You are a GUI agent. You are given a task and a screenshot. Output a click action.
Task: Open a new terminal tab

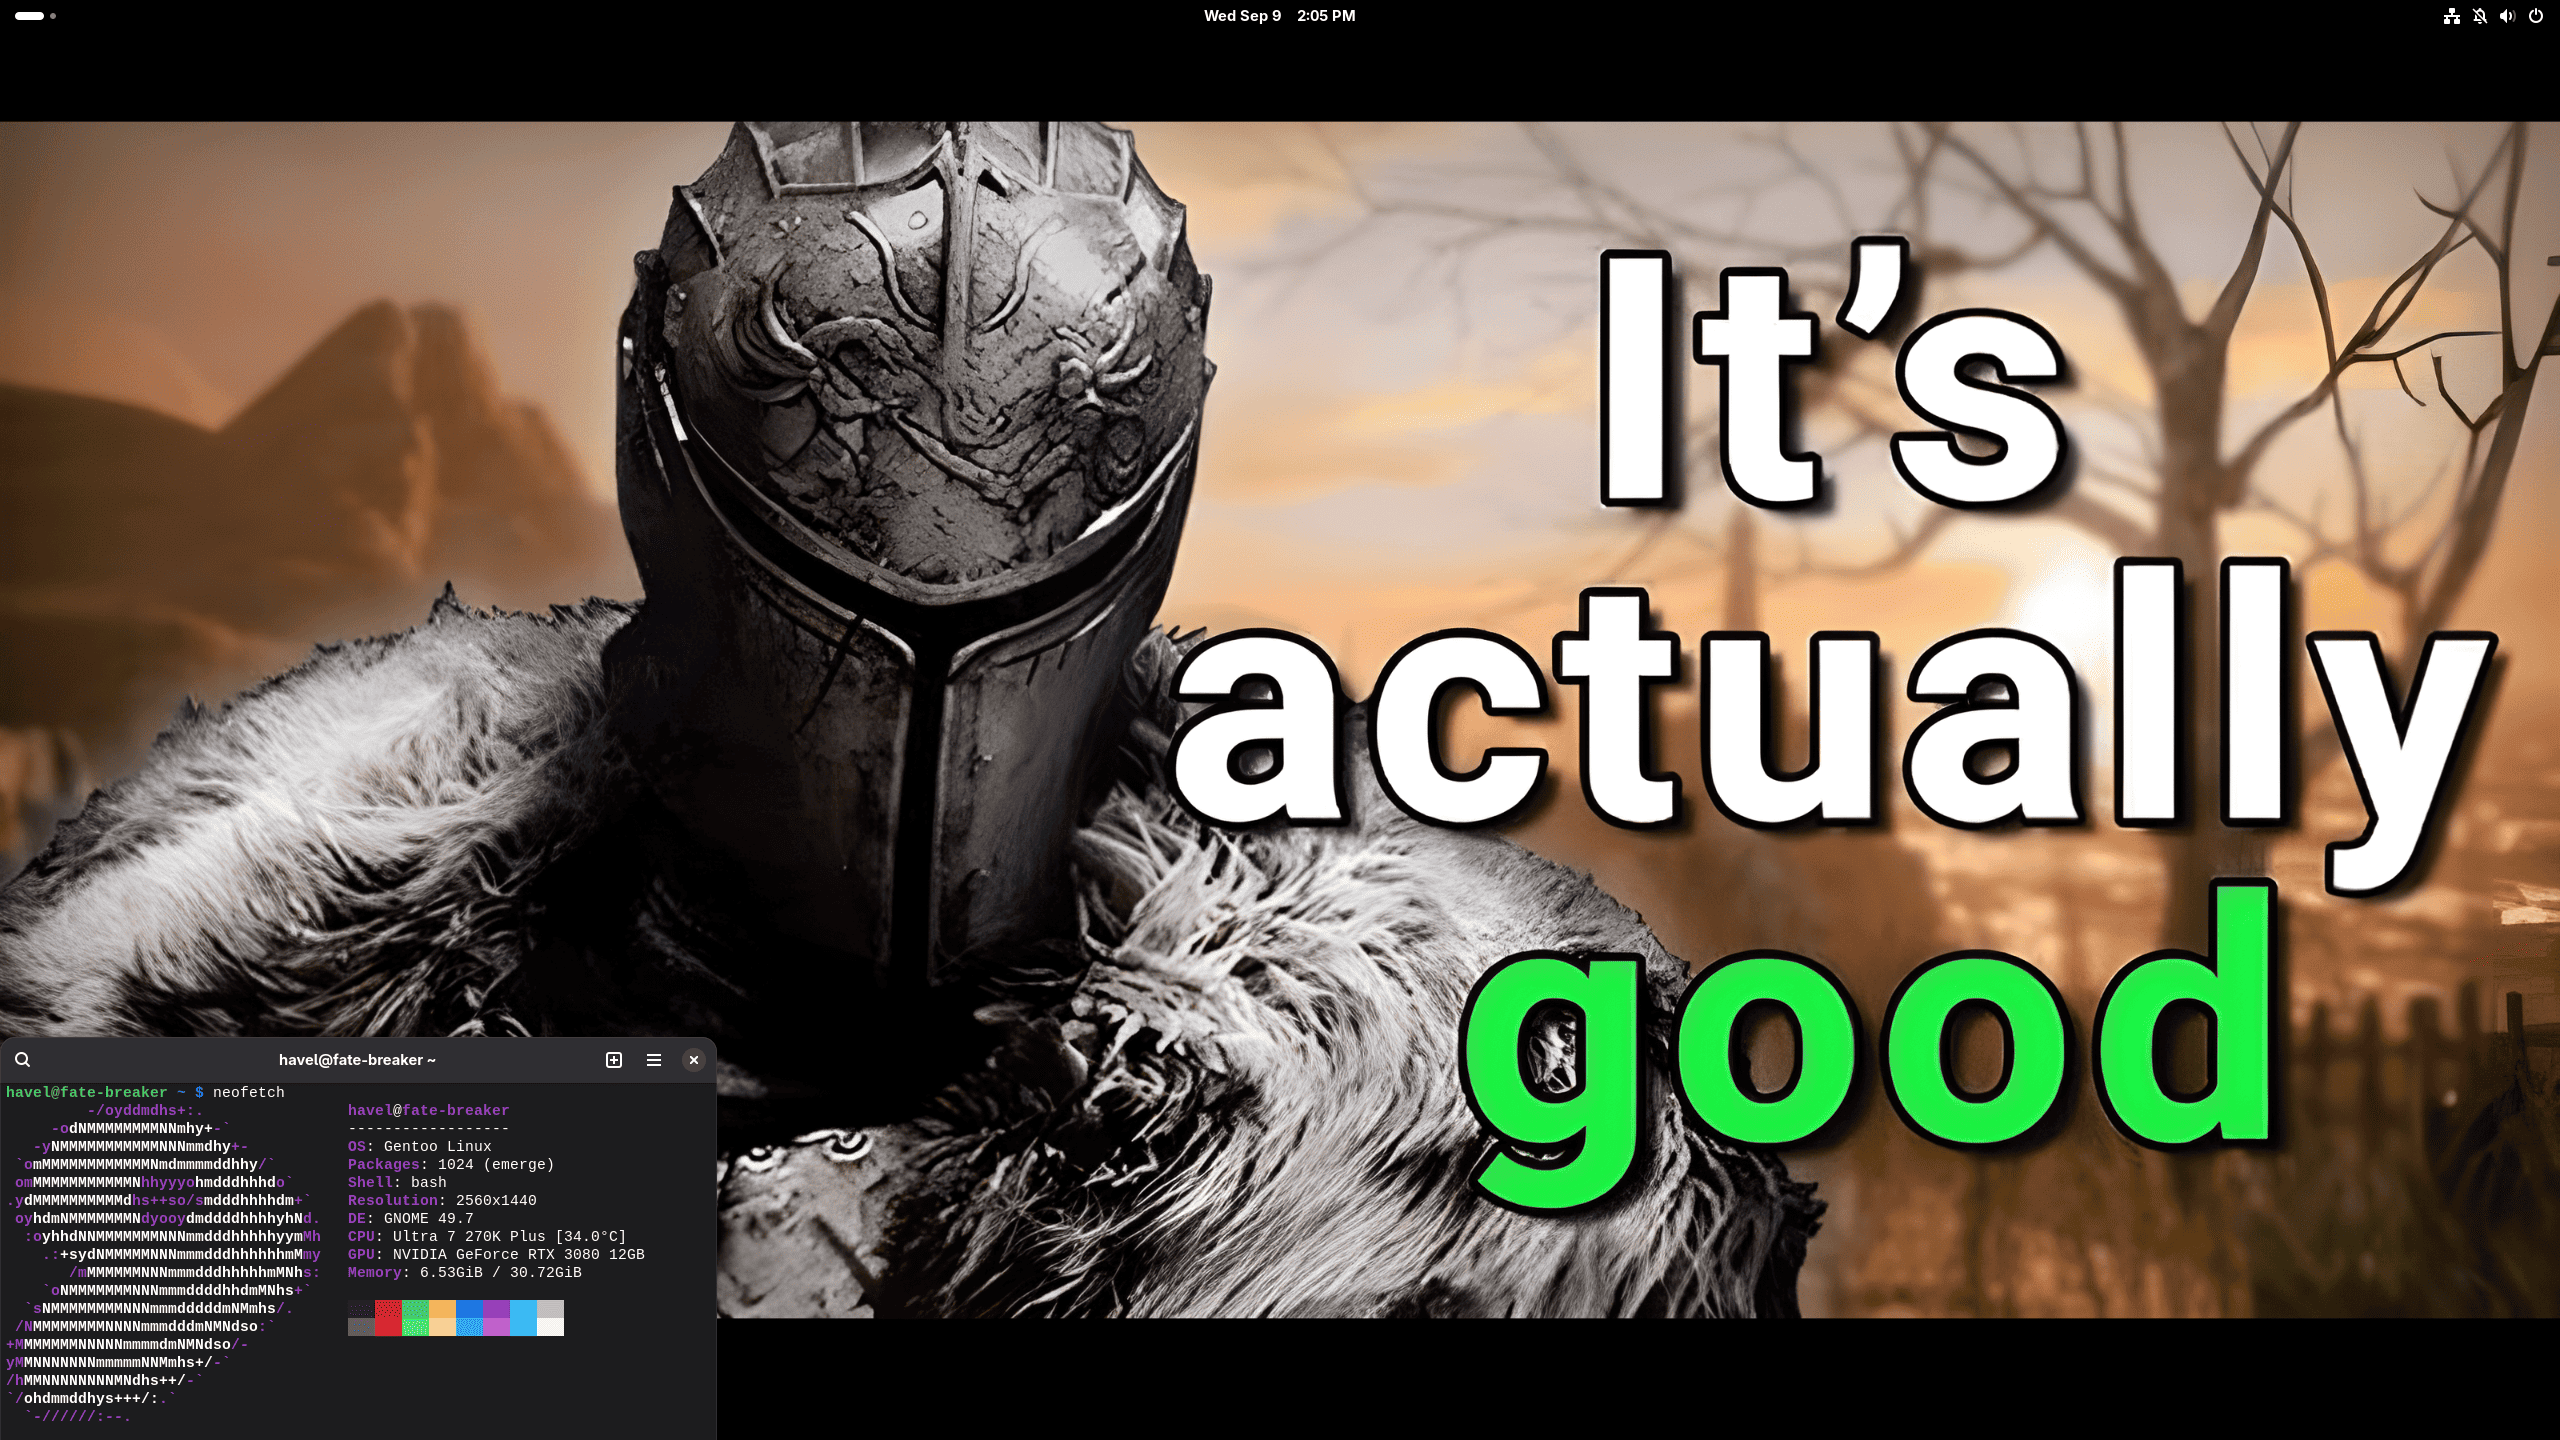tap(614, 1060)
